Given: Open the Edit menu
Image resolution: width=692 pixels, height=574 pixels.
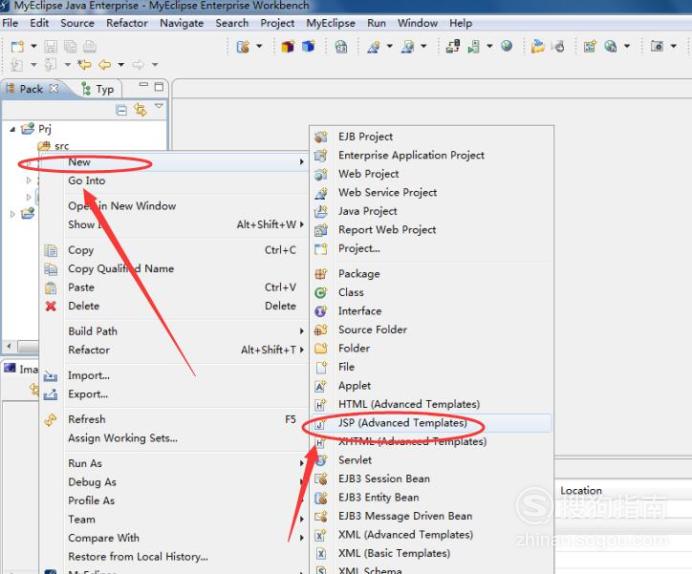Looking at the screenshot, I should point(39,23).
